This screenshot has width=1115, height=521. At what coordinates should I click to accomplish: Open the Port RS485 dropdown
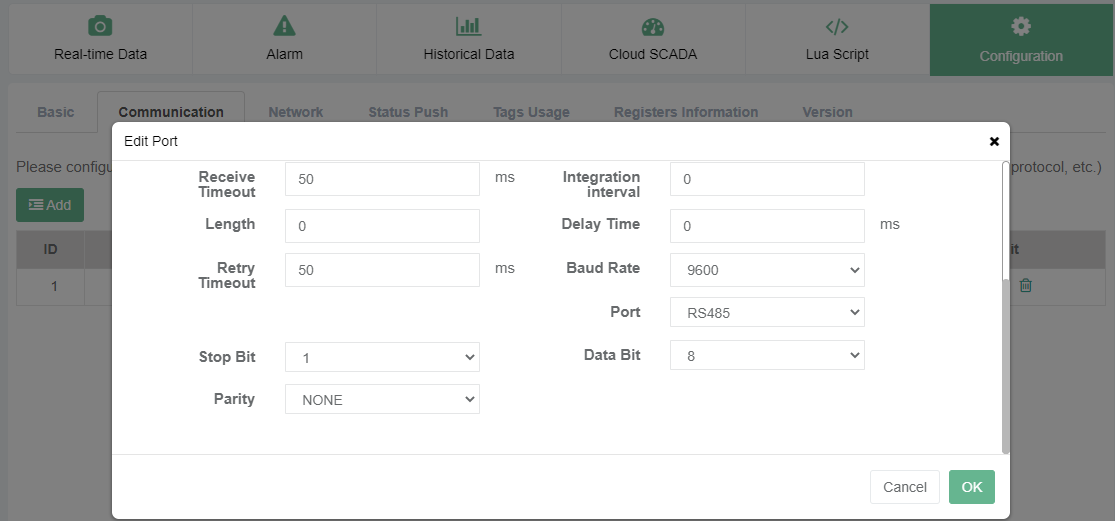click(x=767, y=312)
